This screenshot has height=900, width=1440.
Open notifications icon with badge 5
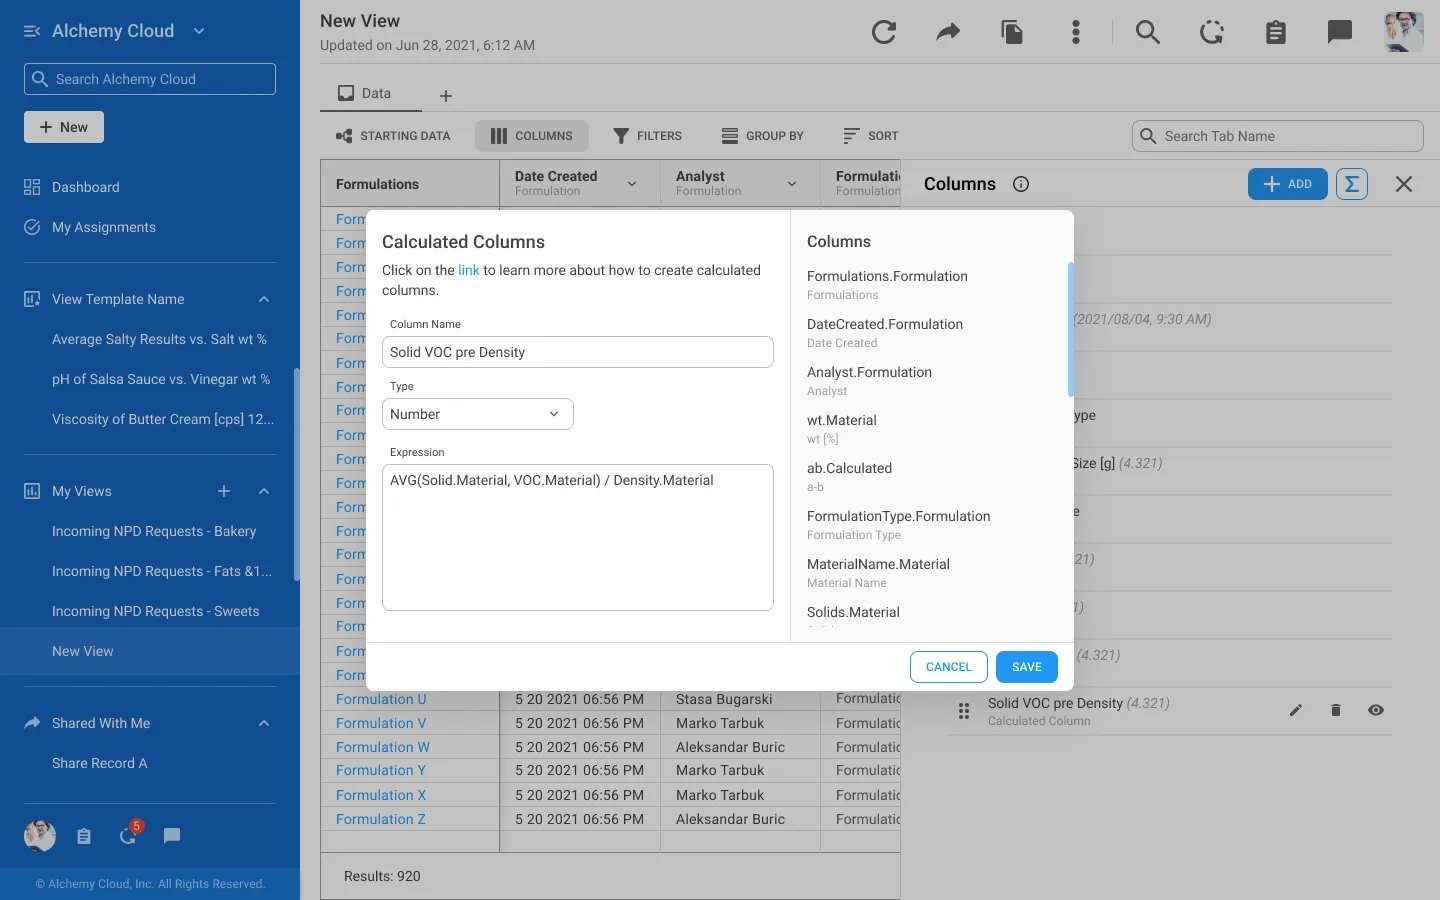[x=128, y=836]
